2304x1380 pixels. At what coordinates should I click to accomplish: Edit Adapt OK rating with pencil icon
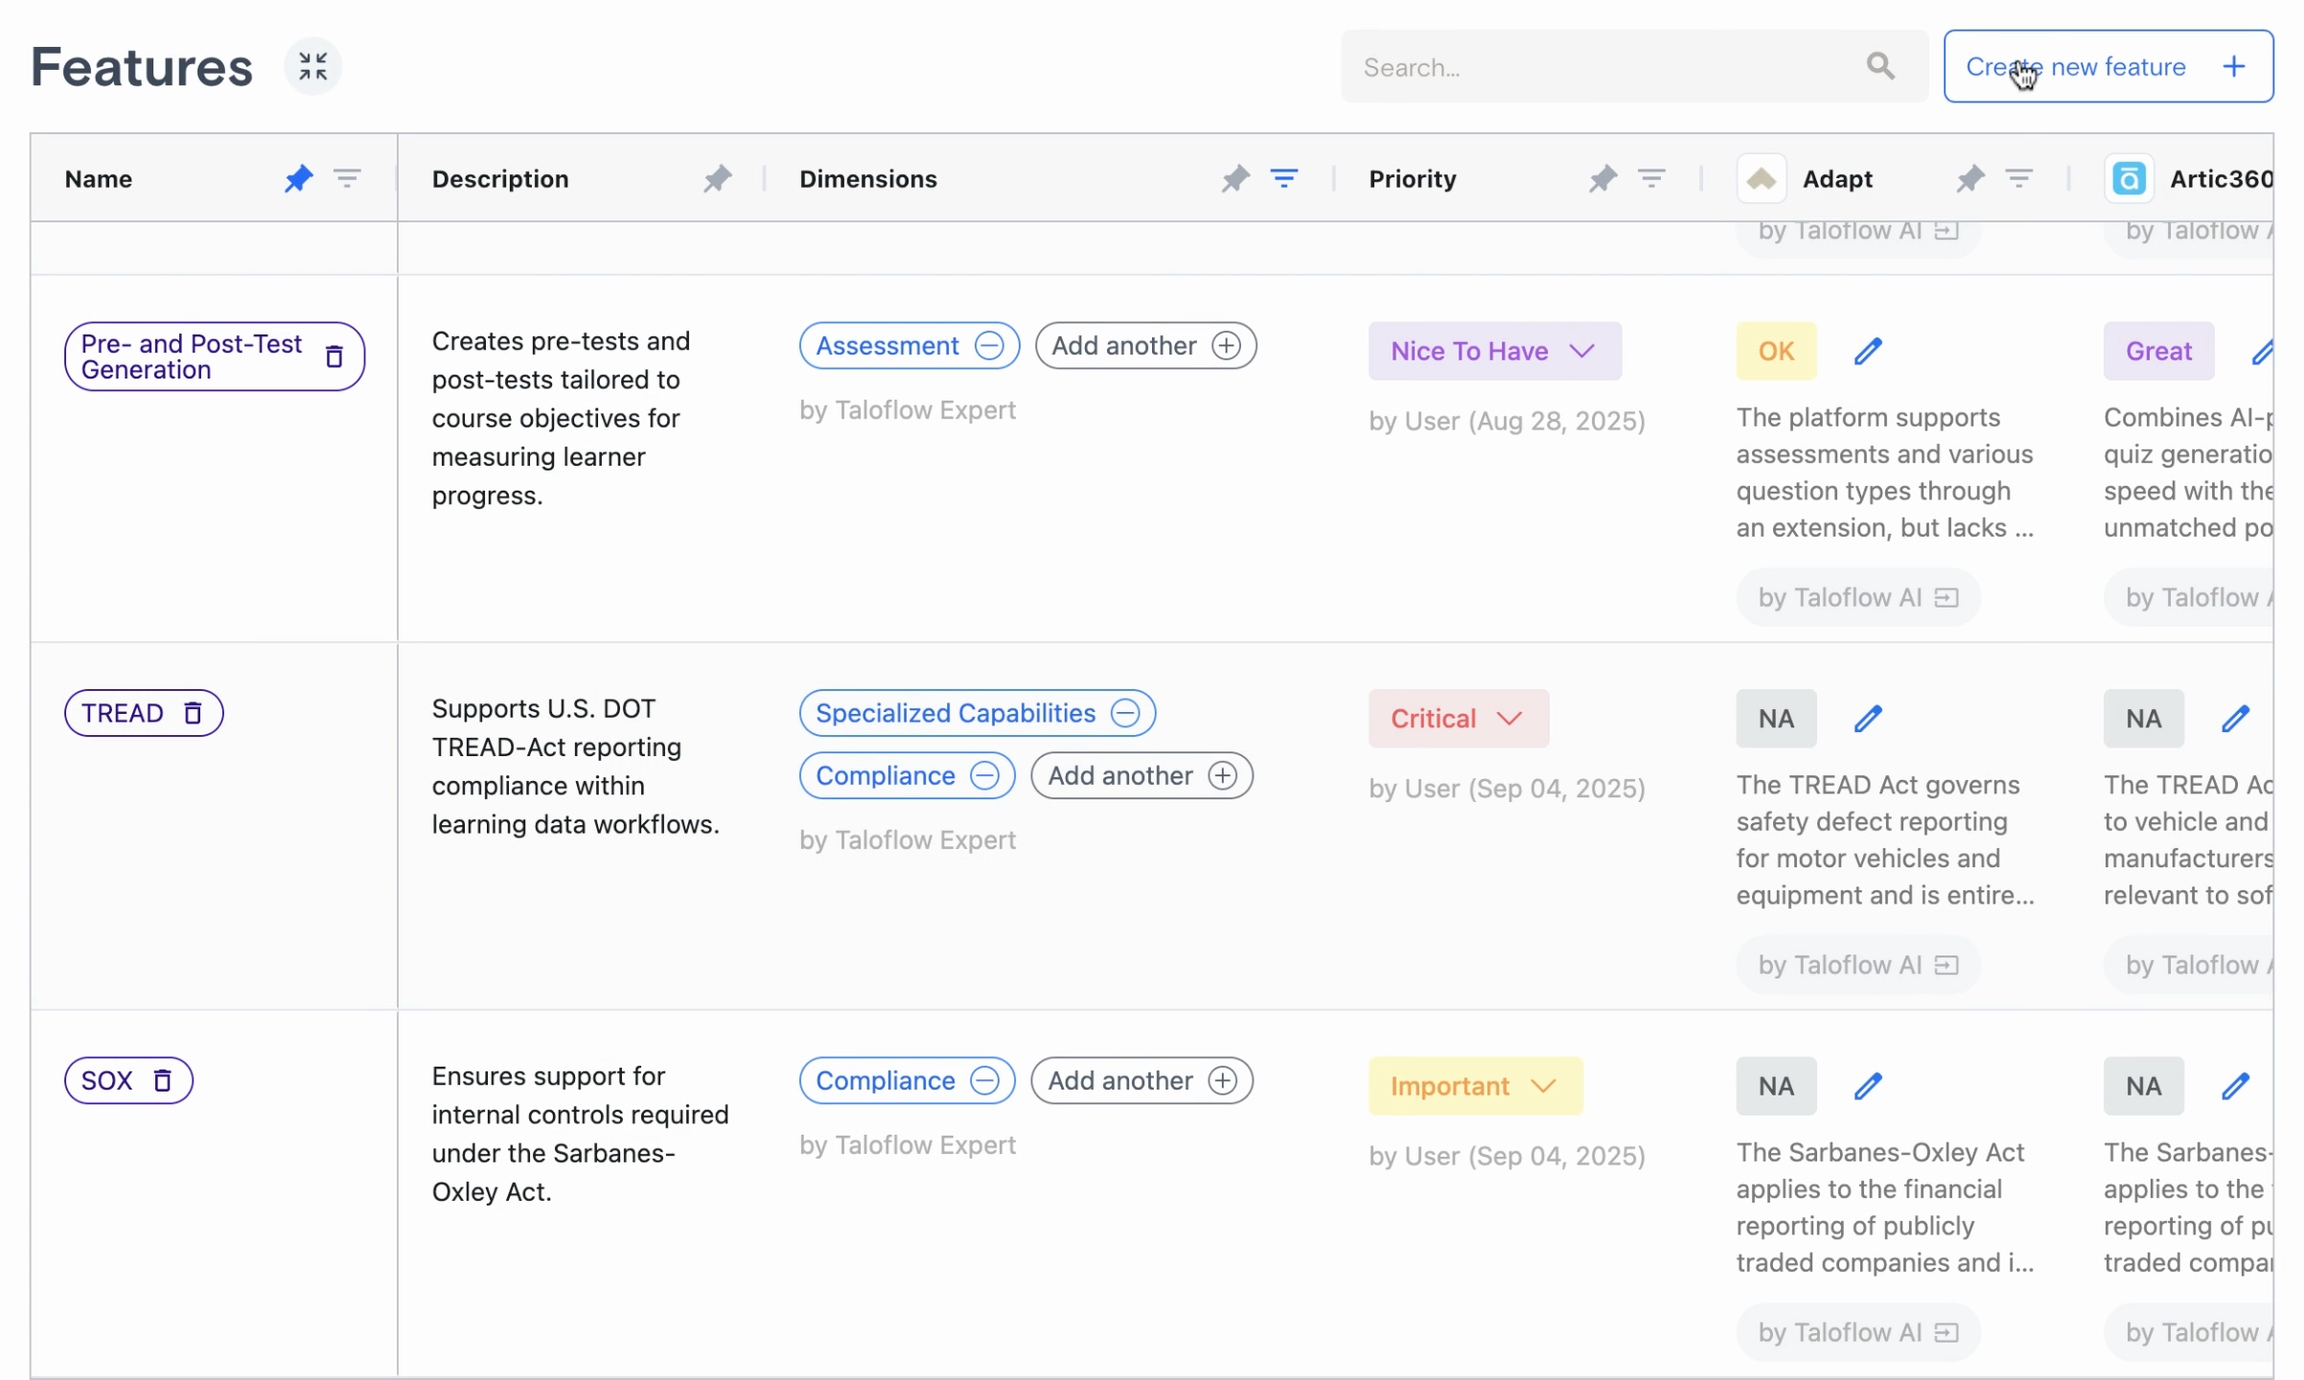pyautogui.click(x=1867, y=351)
